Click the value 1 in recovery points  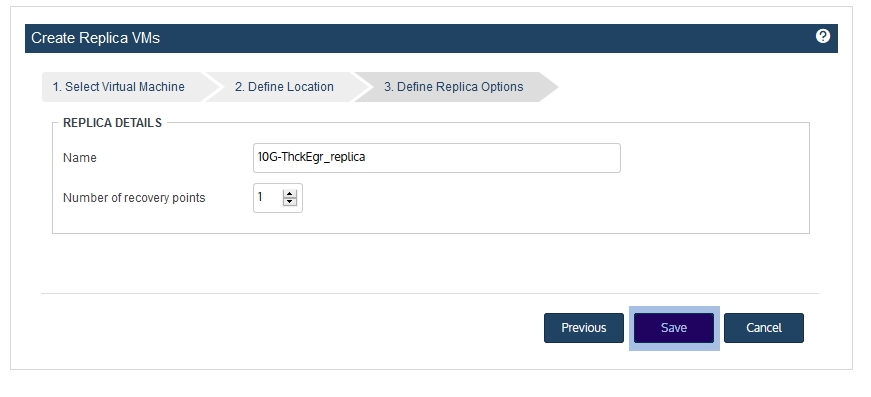click(x=260, y=197)
